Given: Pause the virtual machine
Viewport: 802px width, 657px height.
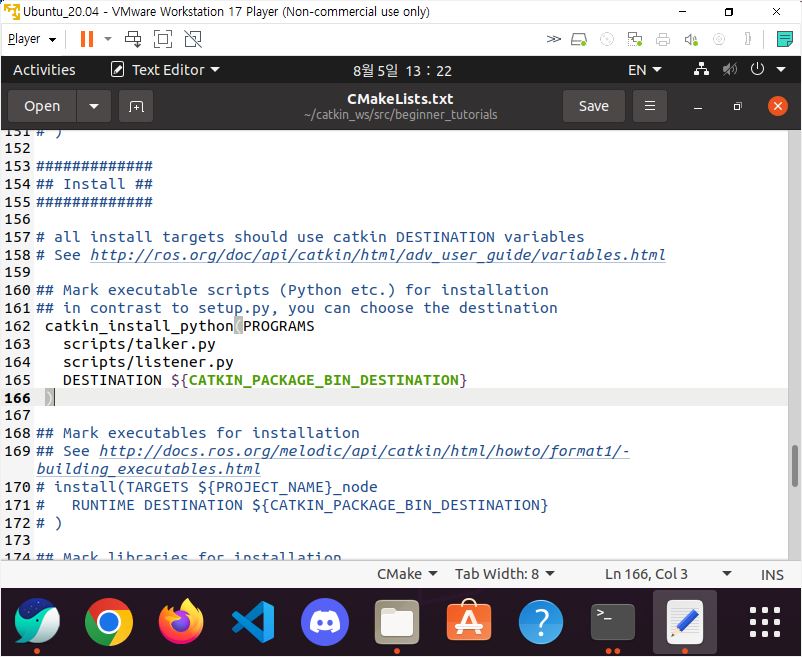Looking at the screenshot, I should pyautogui.click(x=87, y=39).
